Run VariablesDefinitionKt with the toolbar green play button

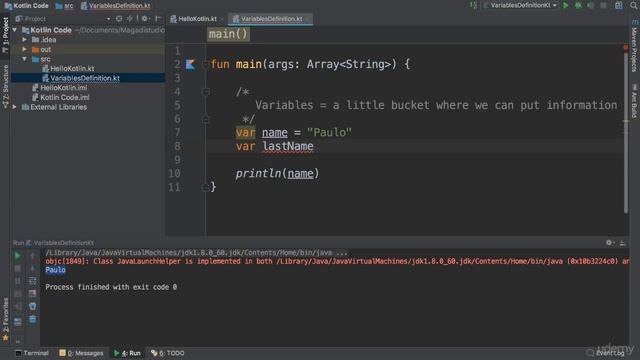(566, 6)
